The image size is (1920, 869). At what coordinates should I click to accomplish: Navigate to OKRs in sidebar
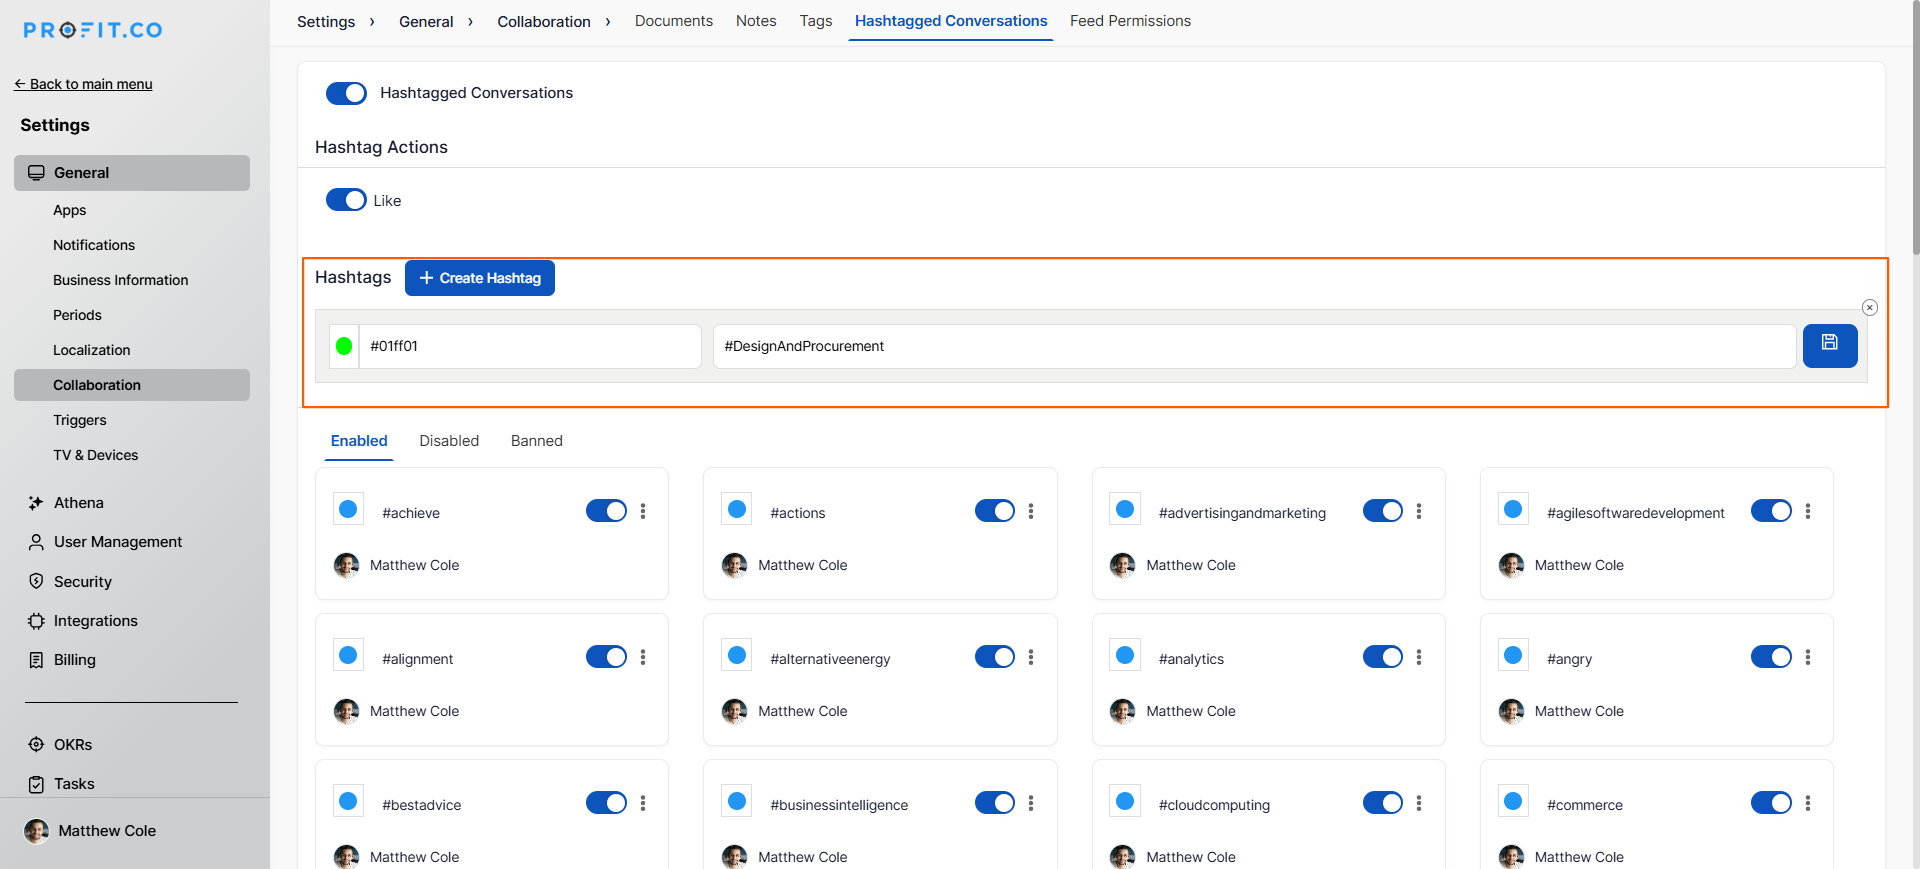click(x=72, y=745)
